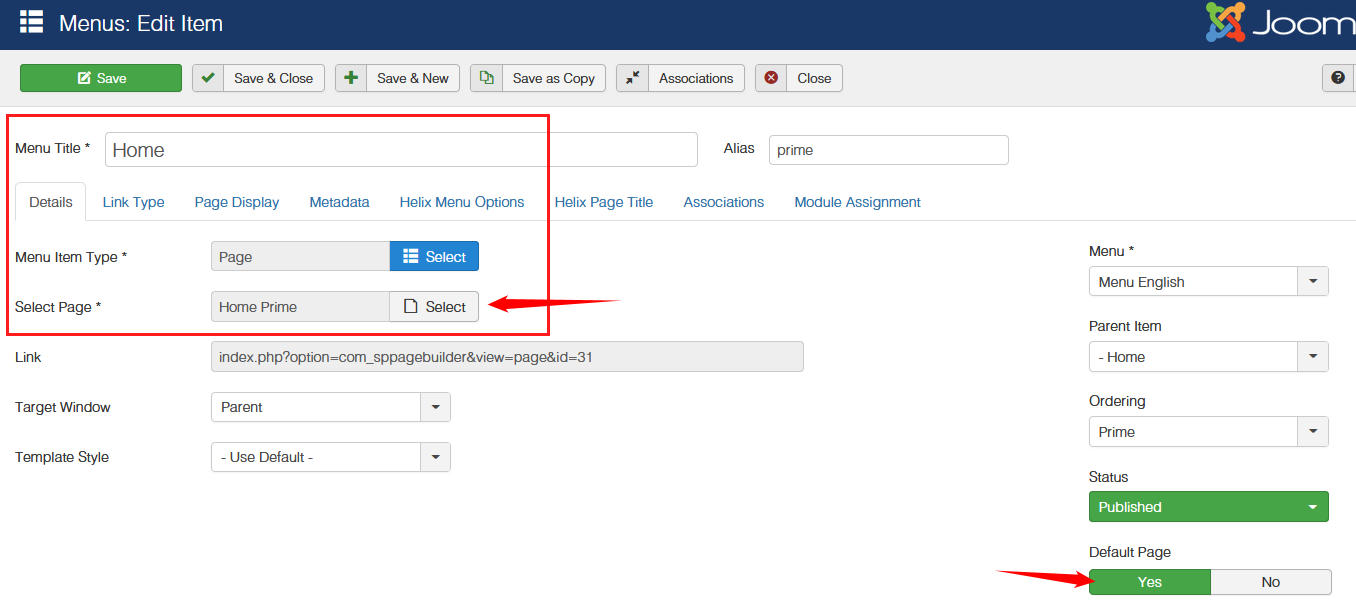Viewport: 1356px width, 610px height.
Task: Click the checkmark Save & Close icon
Action: [x=208, y=78]
